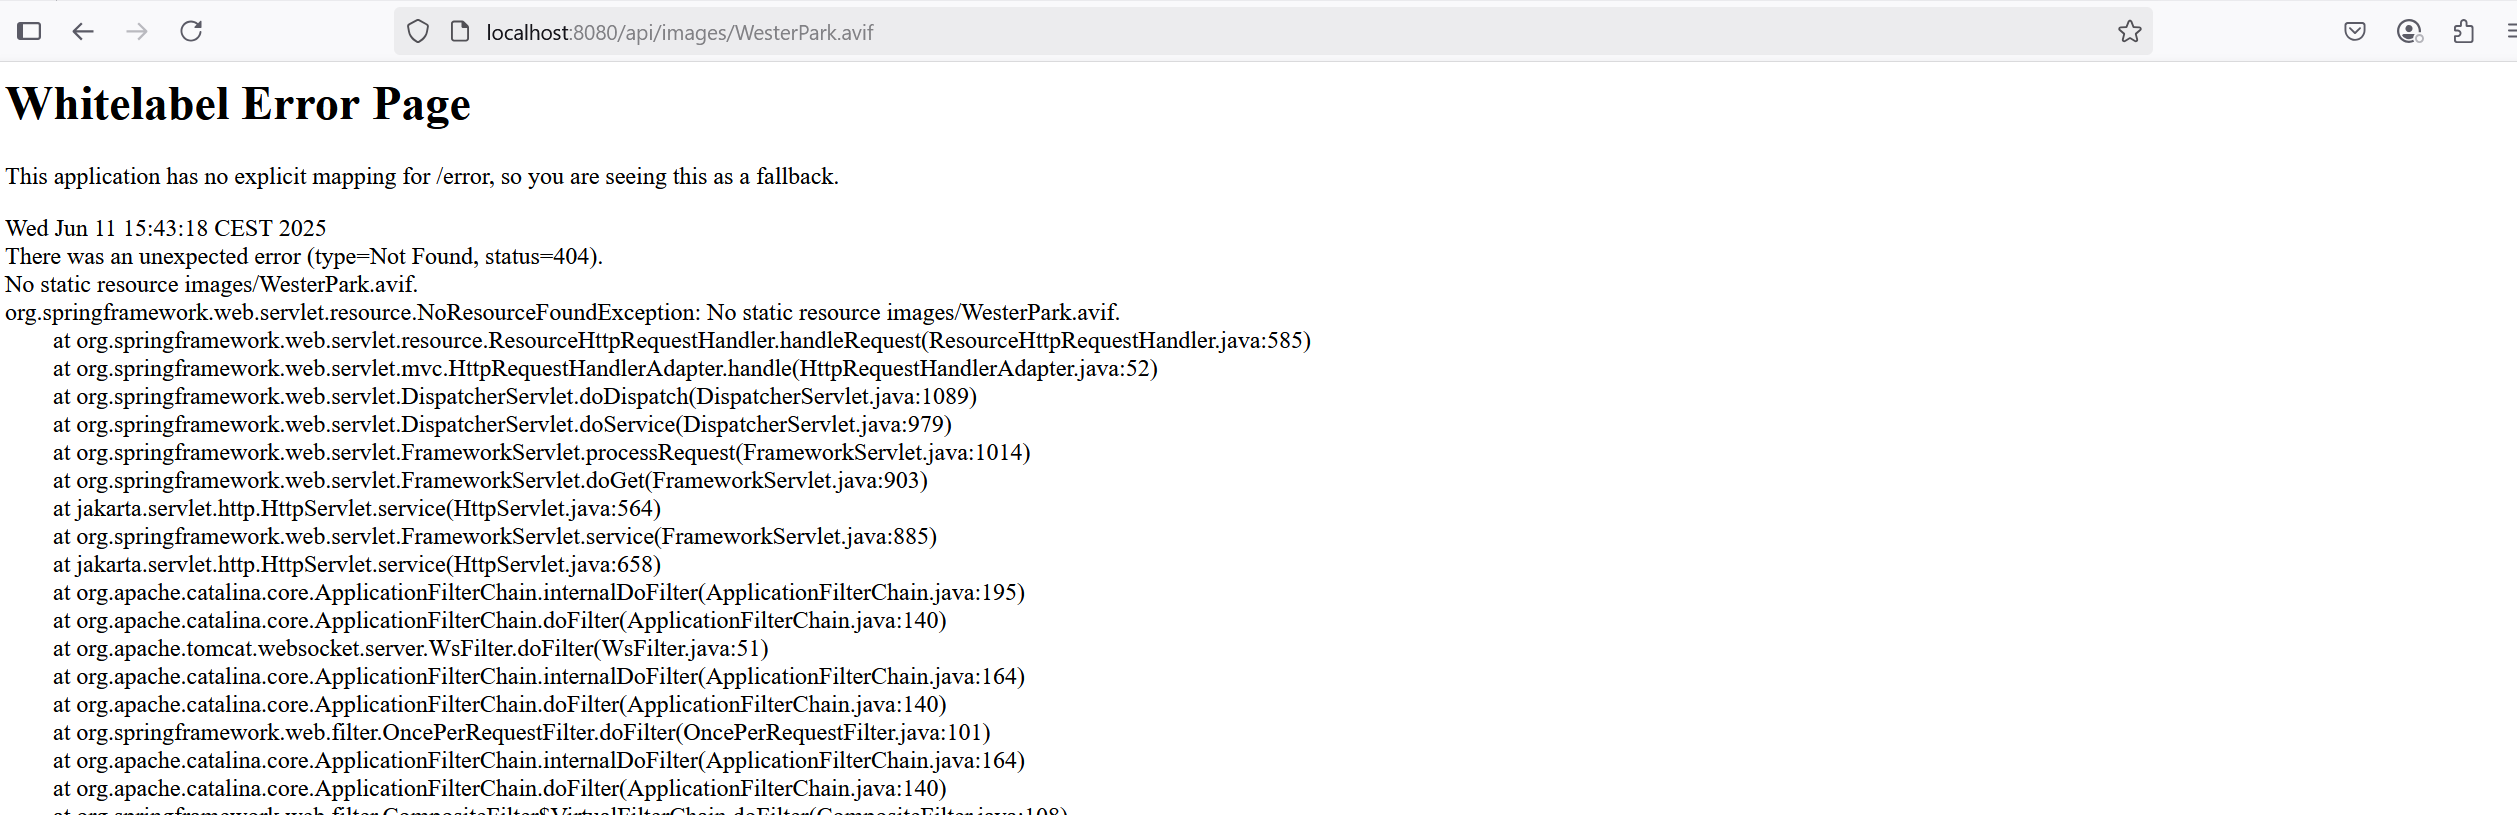Click stack line FrameworkServlet.java:885
This screenshot has height=815, width=2517.
coord(495,536)
